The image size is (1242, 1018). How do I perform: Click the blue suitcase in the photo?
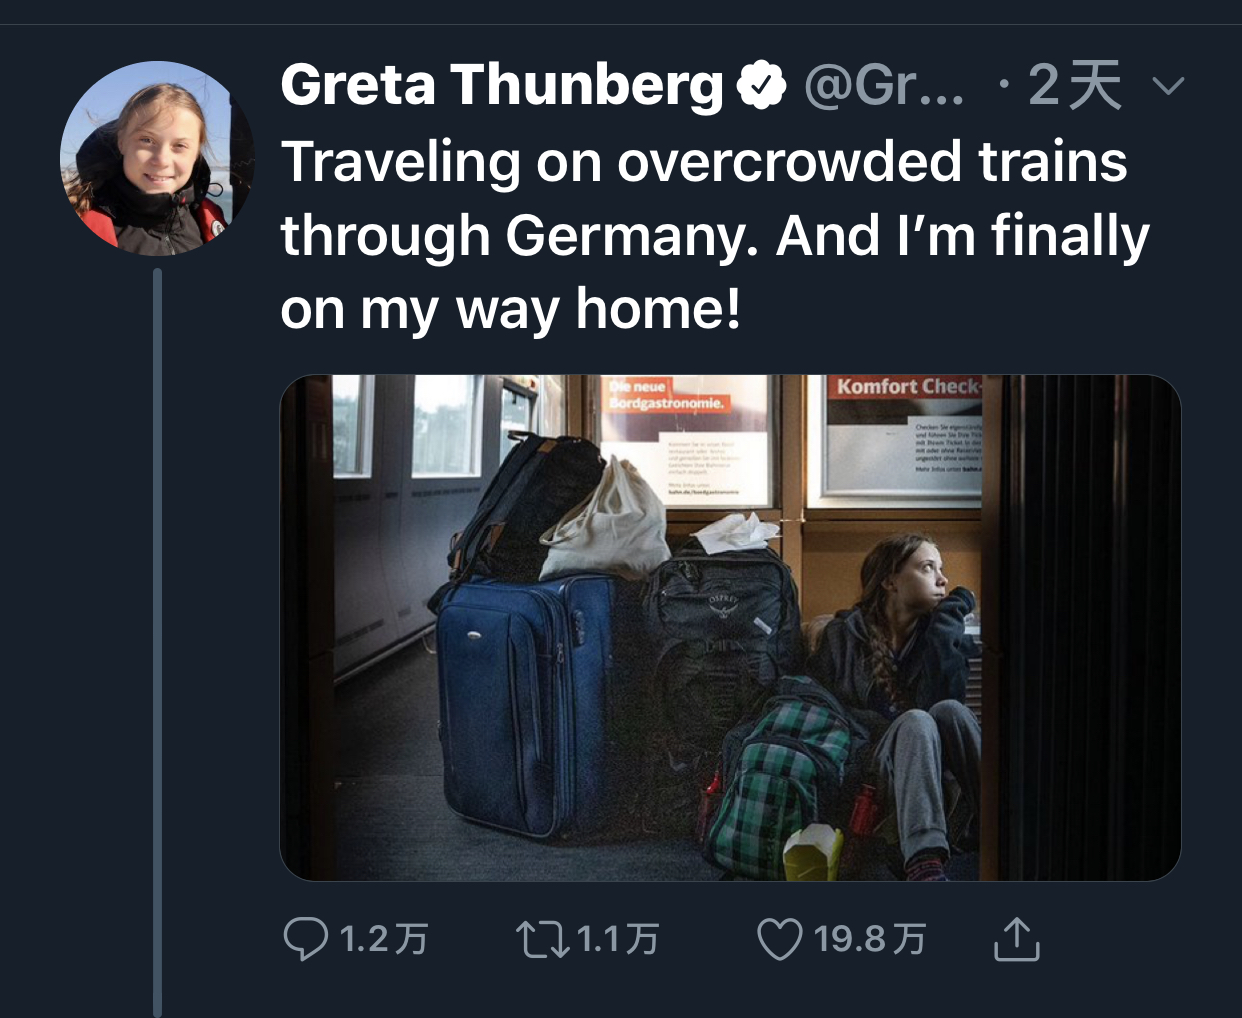click(520, 700)
